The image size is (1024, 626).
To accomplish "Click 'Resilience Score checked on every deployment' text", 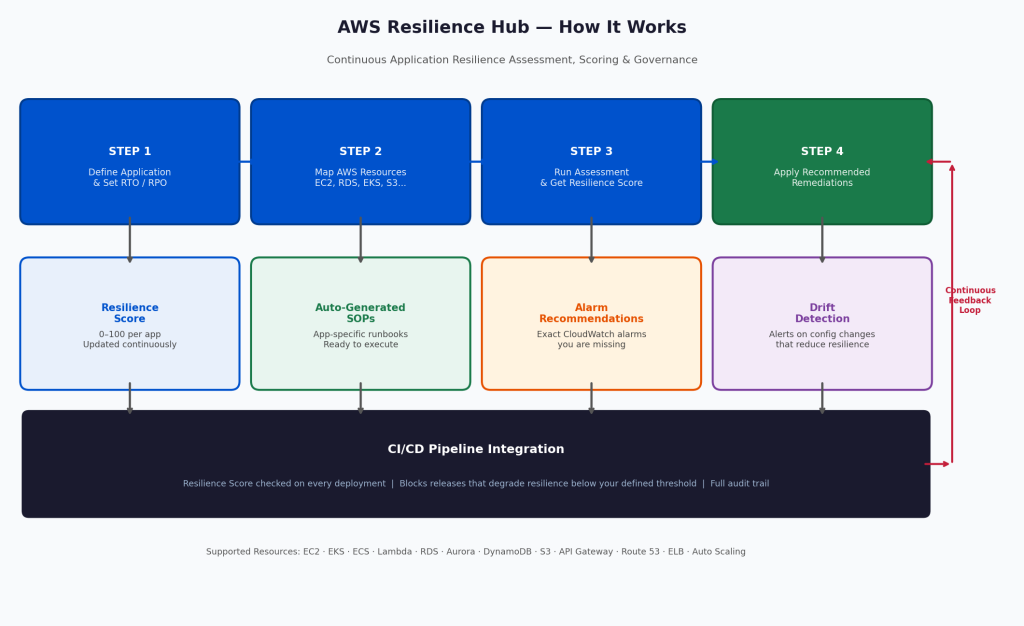I will [284, 484].
